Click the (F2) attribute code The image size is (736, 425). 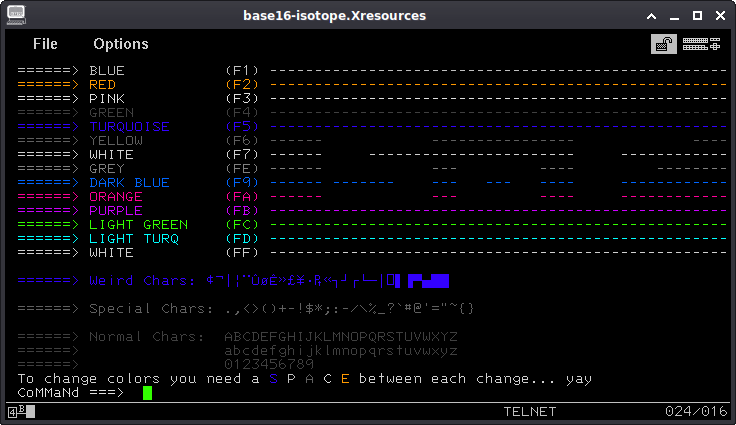pos(242,85)
